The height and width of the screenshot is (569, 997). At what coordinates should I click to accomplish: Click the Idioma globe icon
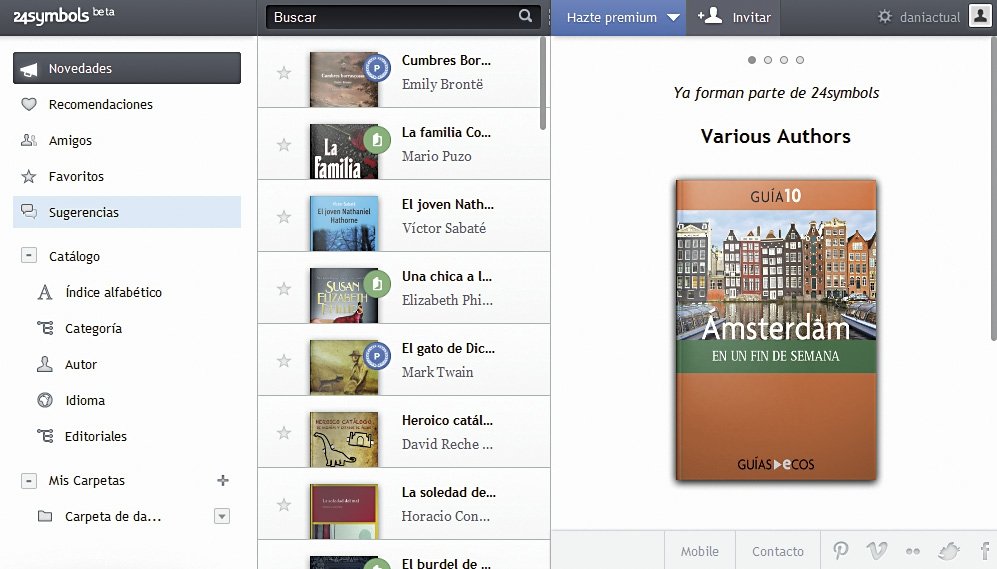(x=45, y=401)
